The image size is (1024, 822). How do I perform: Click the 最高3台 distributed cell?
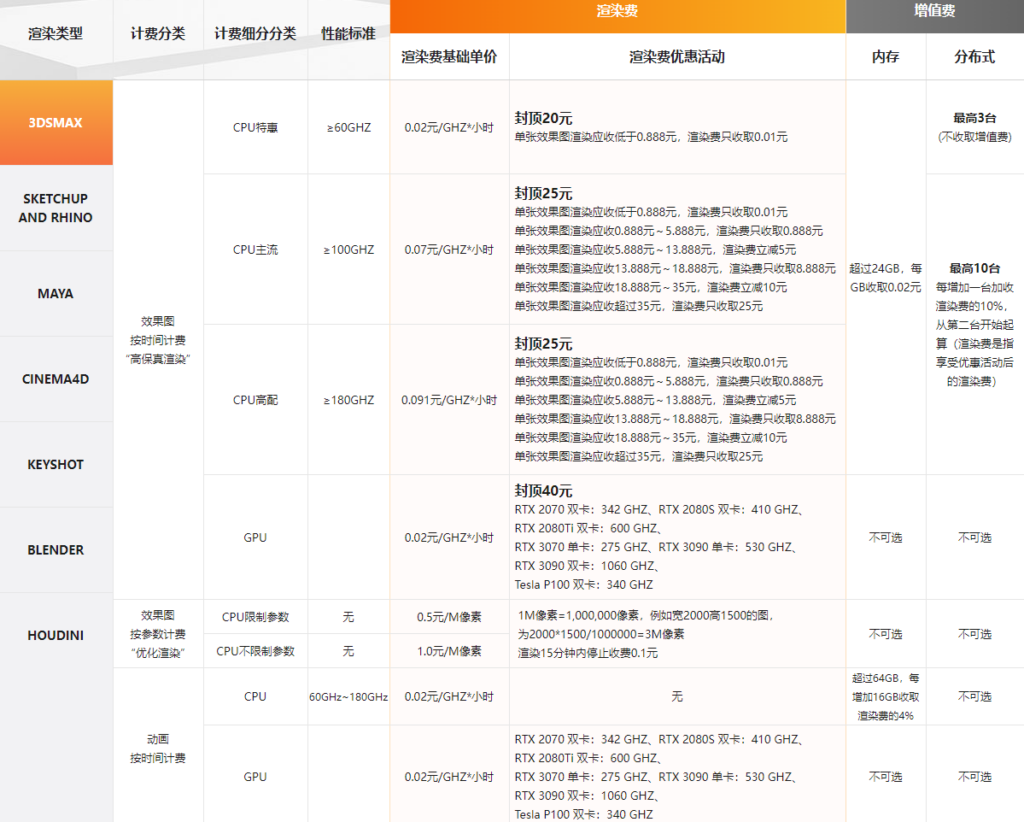pos(974,127)
